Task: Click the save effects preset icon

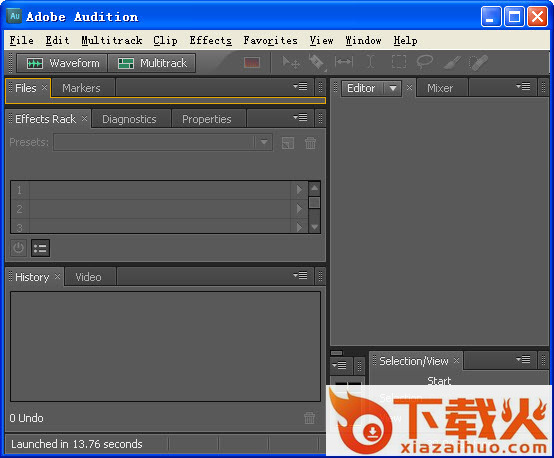Action: [288, 143]
